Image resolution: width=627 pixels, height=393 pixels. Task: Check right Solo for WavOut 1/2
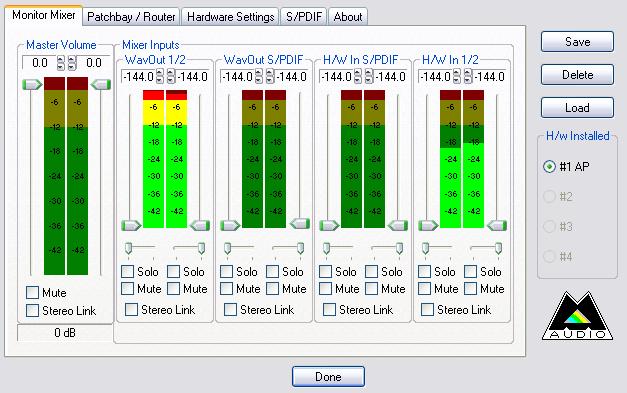(x=173, y=272)
